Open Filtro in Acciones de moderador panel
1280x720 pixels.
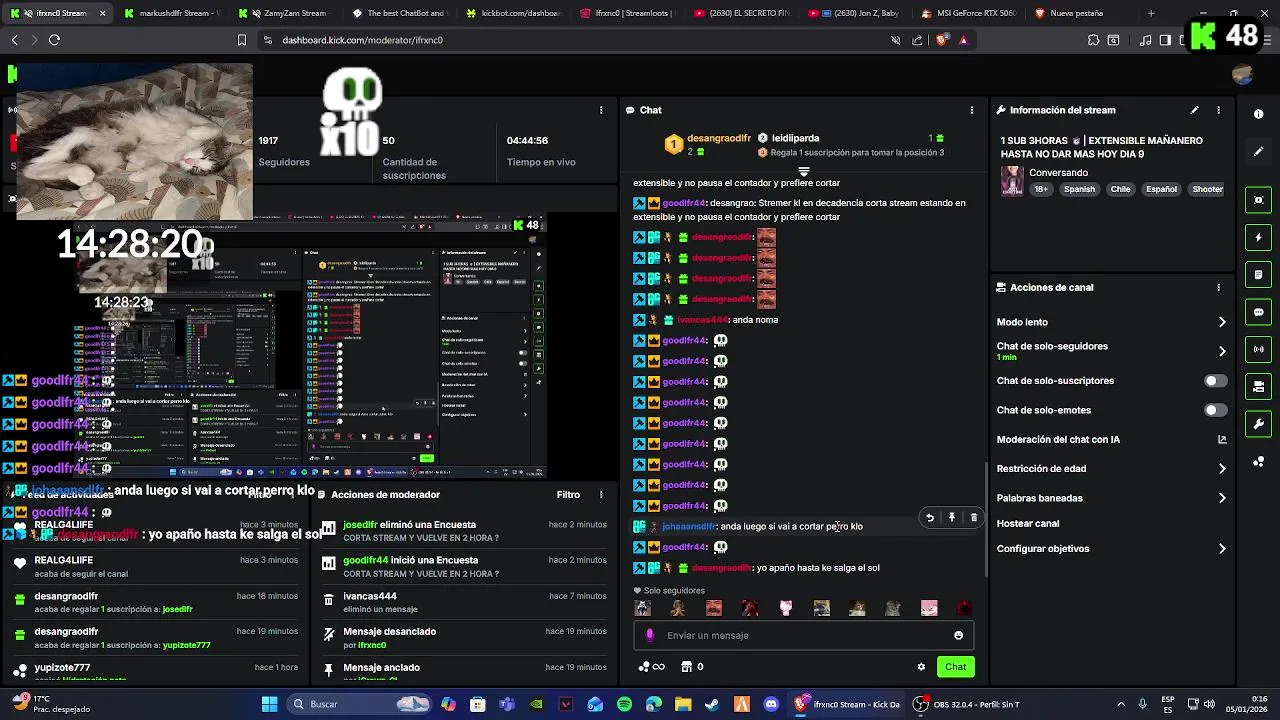point(568,494)
